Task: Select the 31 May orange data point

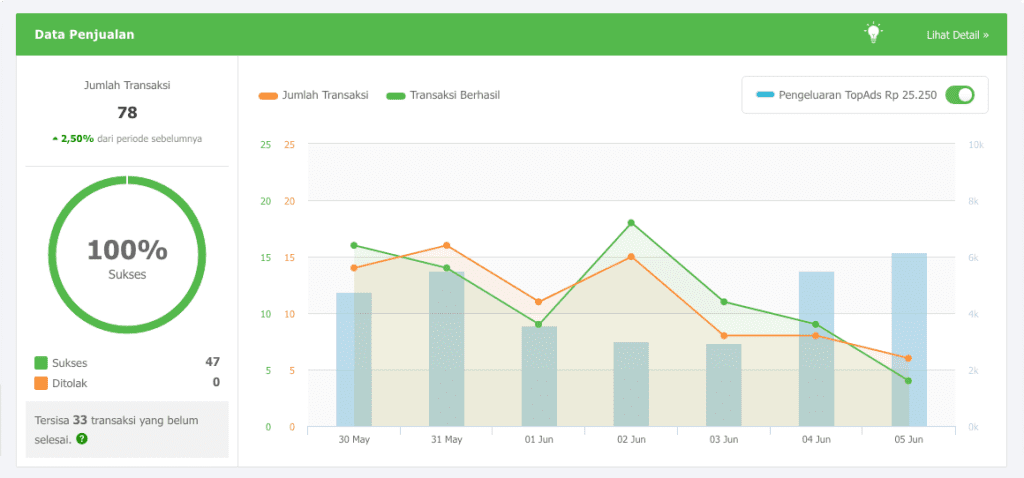Action: point(447,246)
